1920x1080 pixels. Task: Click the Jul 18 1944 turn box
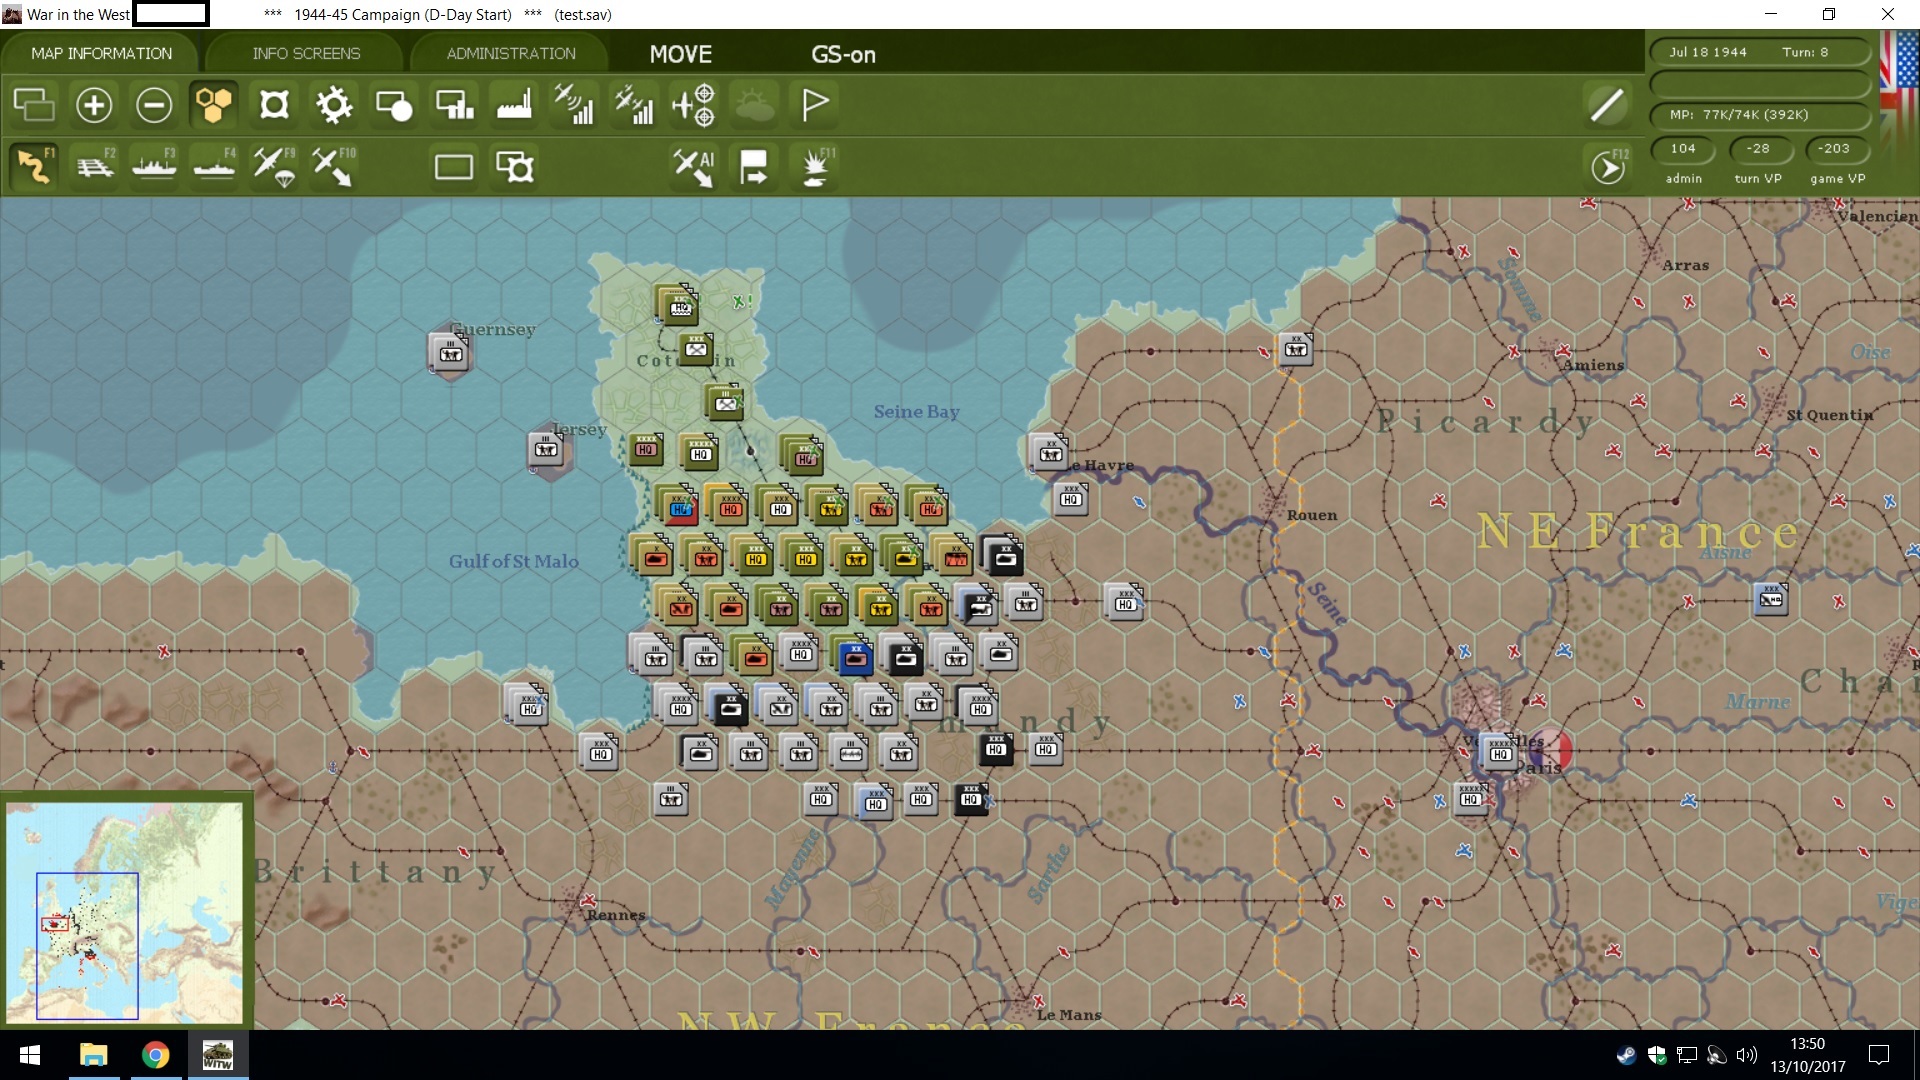[x=1760, y=52]
